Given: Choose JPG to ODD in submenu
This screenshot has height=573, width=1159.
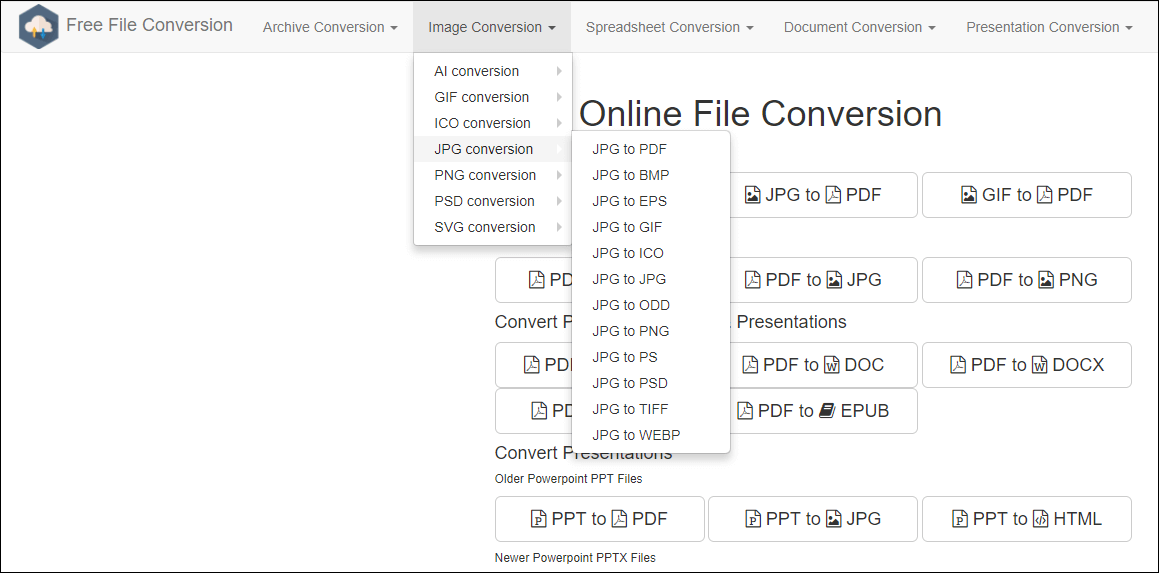Looking at the screenshot, I should click(650, 305).
